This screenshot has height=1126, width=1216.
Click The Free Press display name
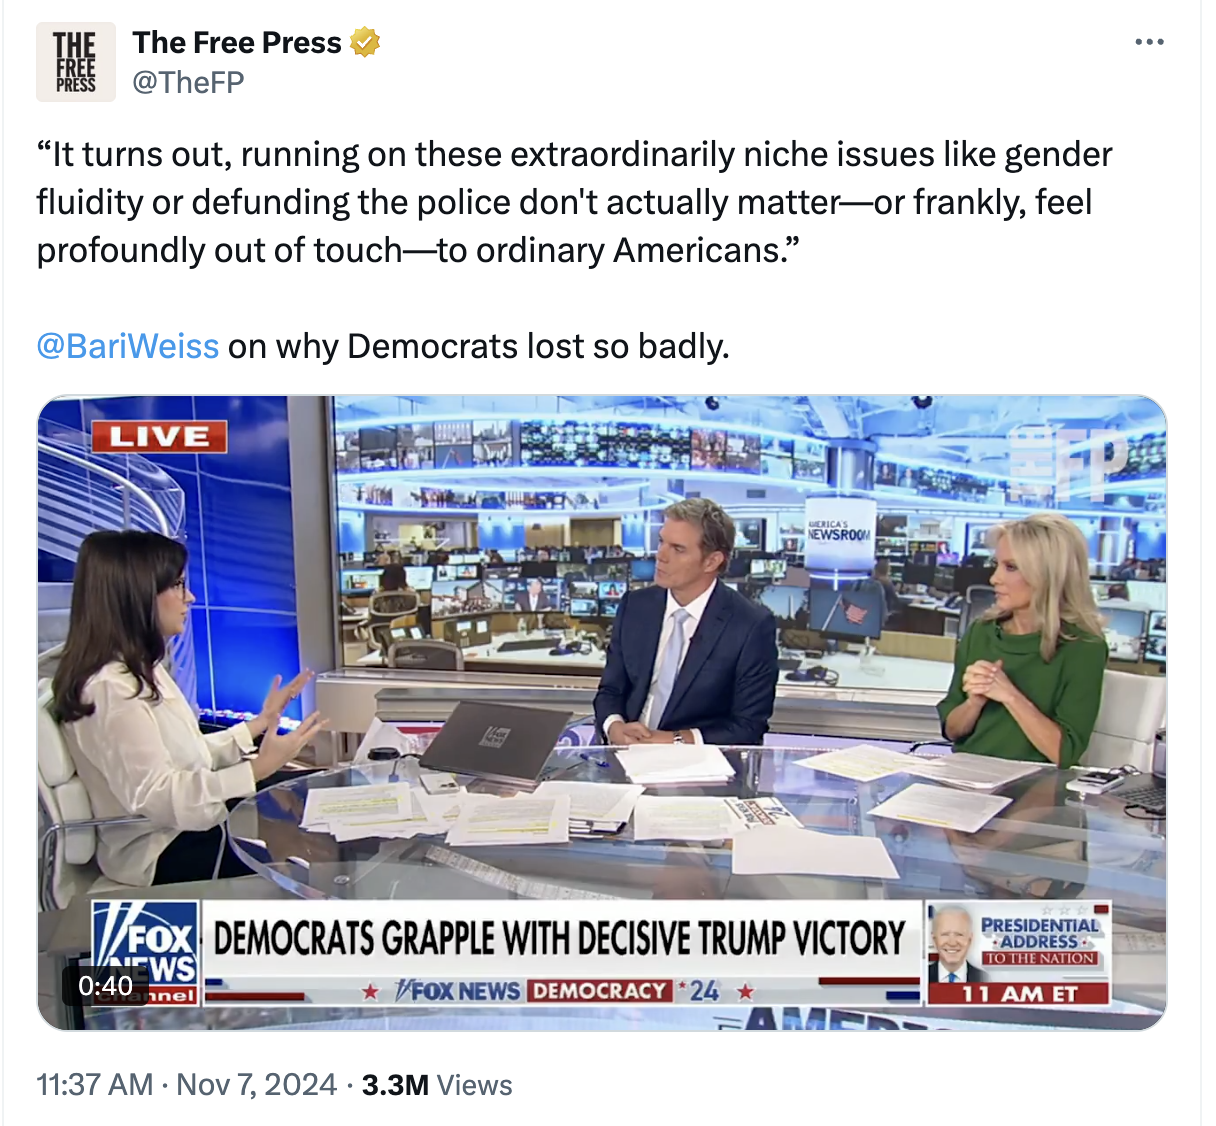237,43
